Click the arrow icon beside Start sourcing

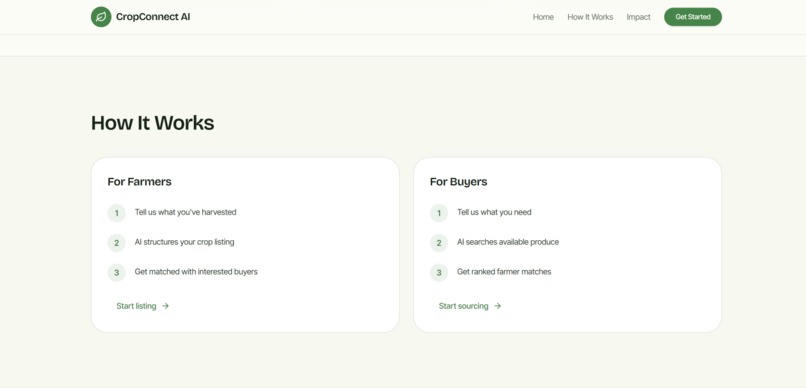498,306
